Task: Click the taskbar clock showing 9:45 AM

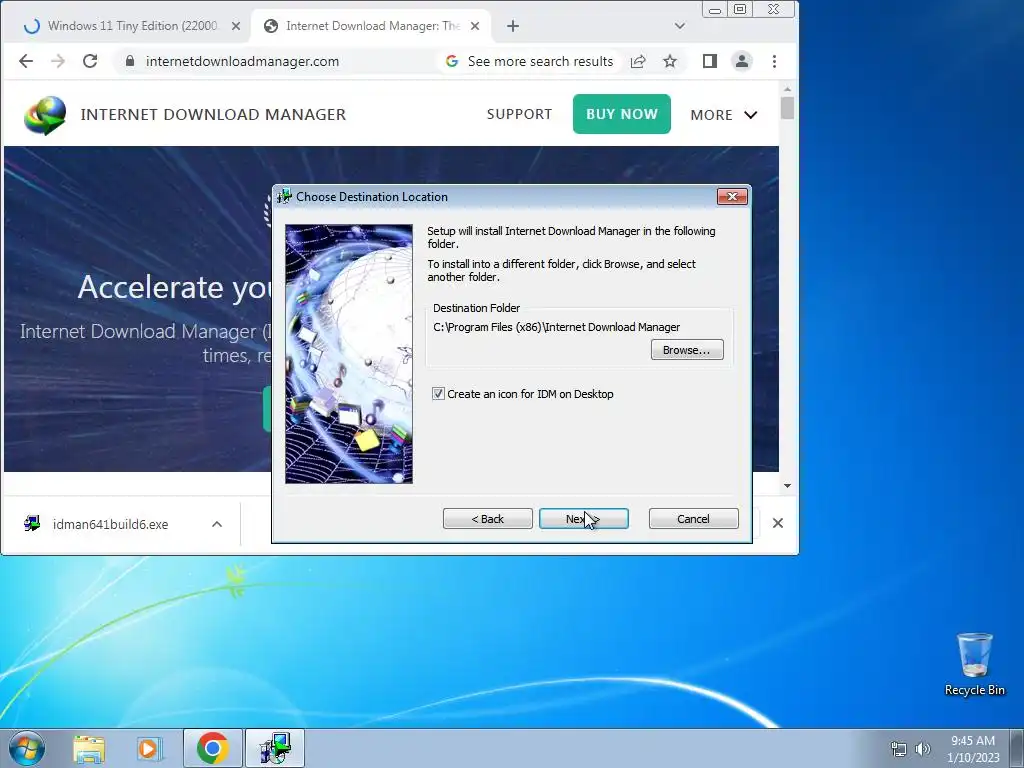Action: tap(972, 749)
